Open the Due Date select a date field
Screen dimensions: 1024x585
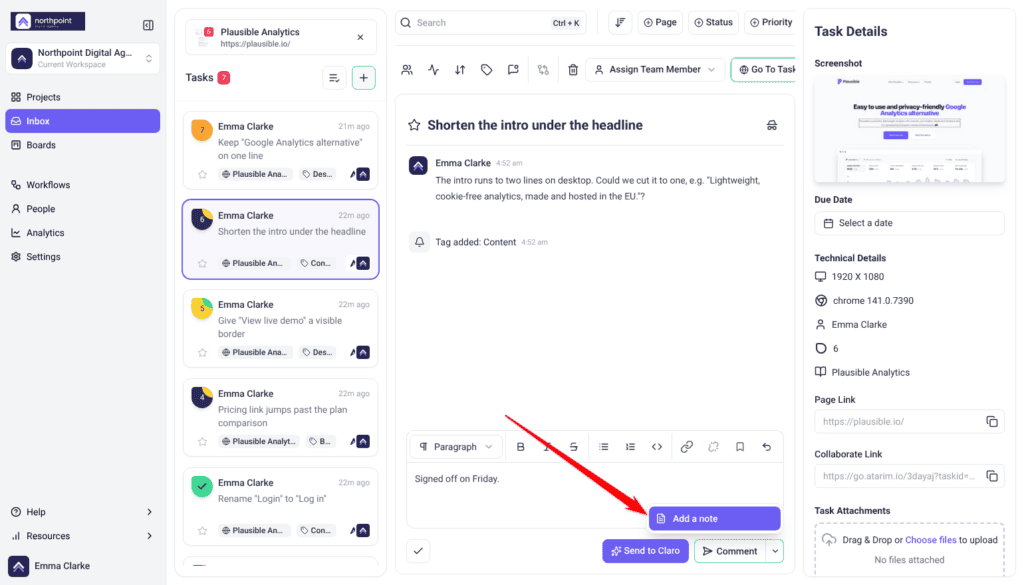(910, 223)
